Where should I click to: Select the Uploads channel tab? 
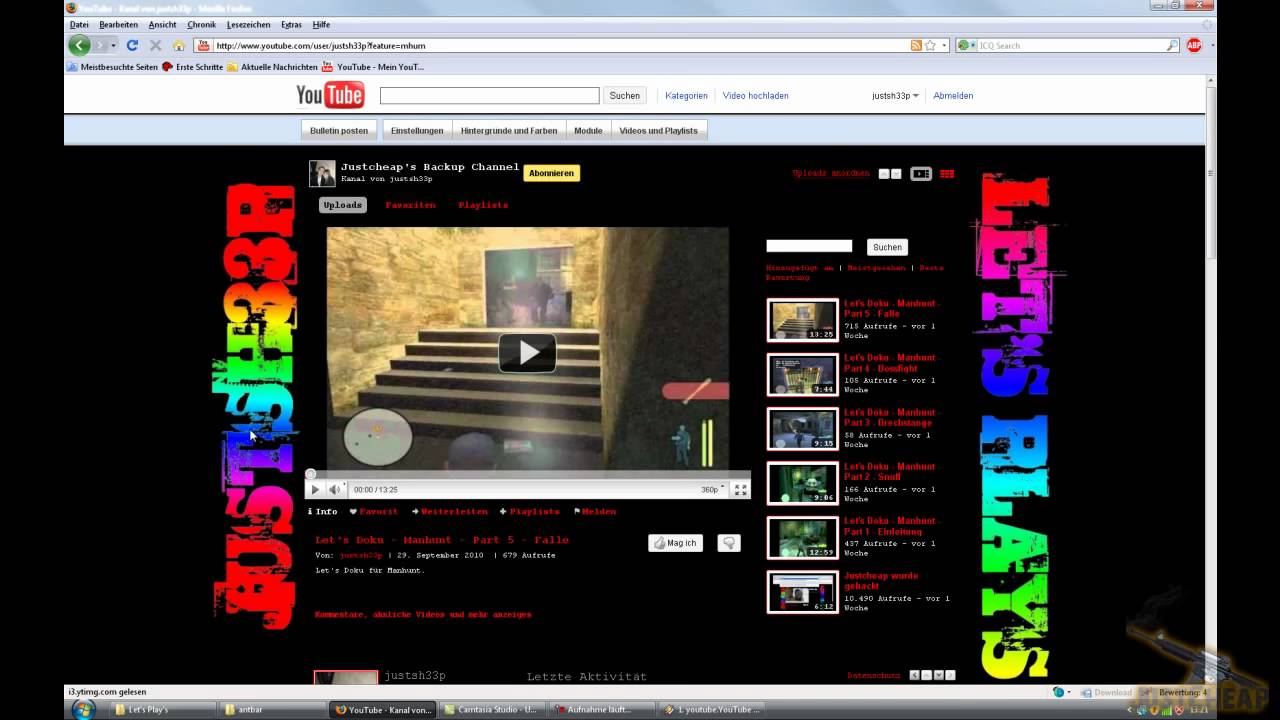point(343,205)
